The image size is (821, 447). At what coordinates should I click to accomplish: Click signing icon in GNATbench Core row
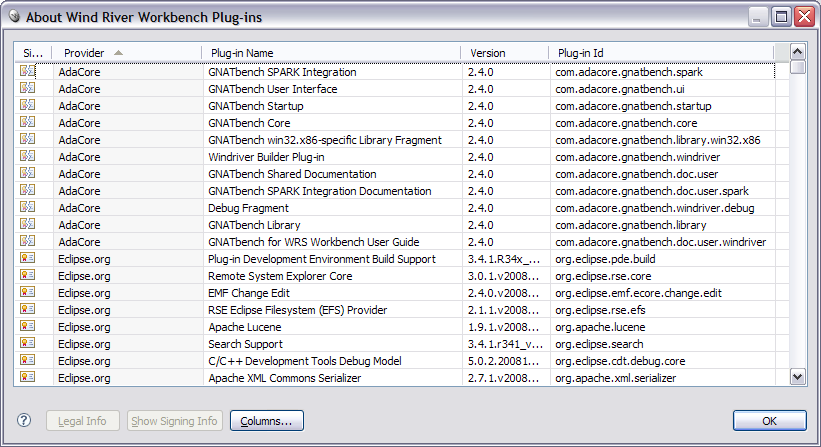click(28, 122)
